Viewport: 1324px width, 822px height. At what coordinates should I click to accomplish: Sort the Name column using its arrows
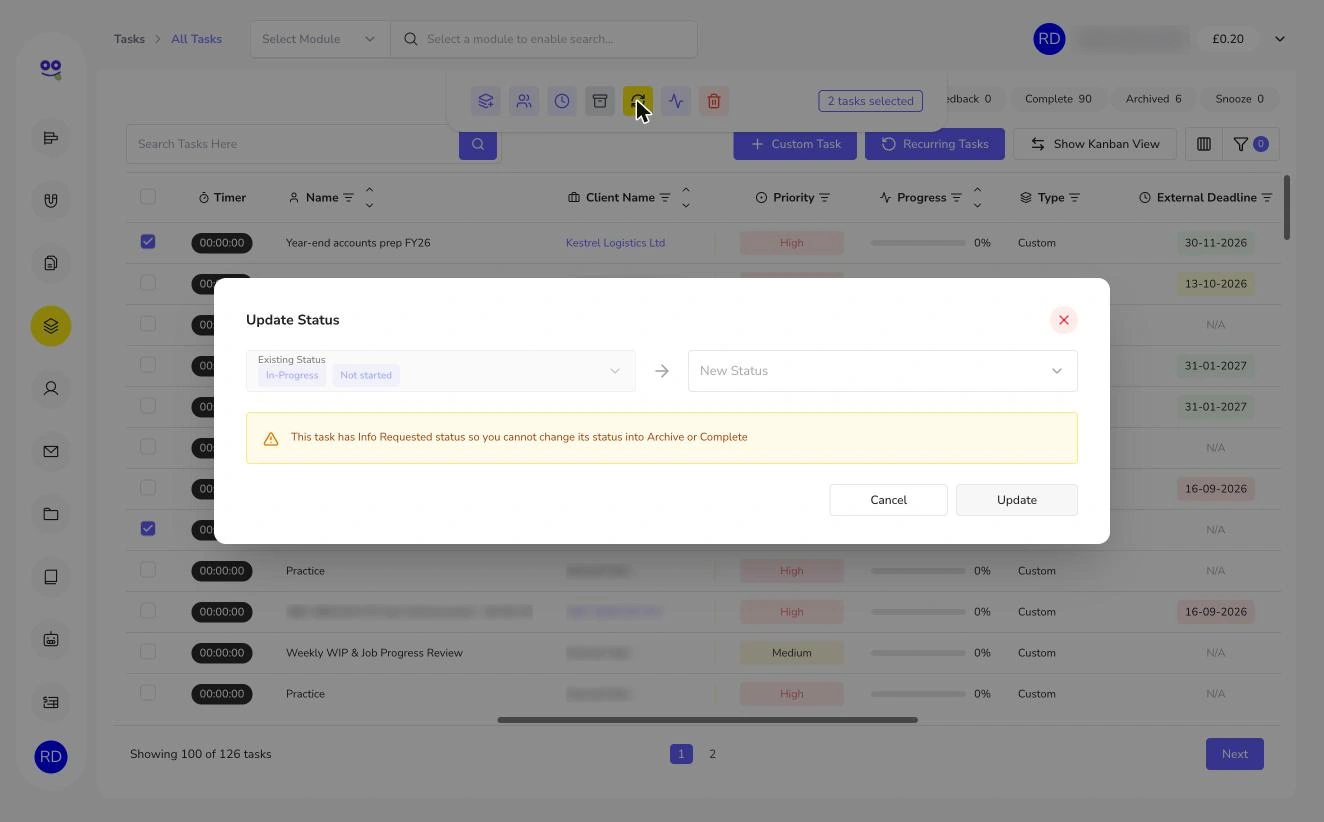pos(369,197)
